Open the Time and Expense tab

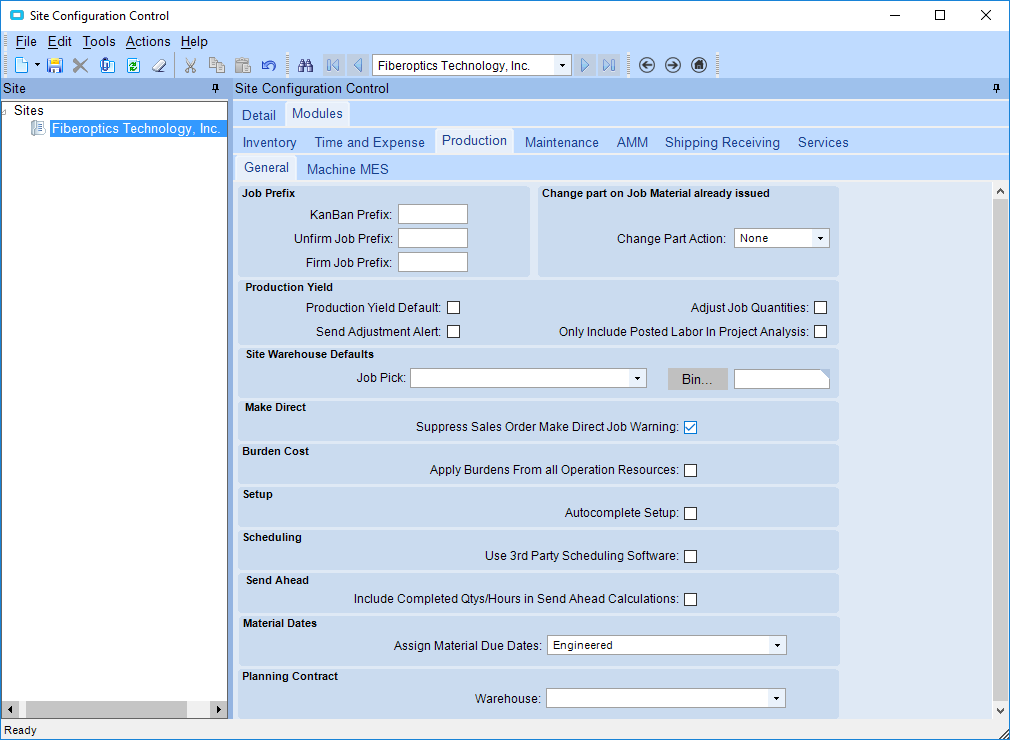370,142
